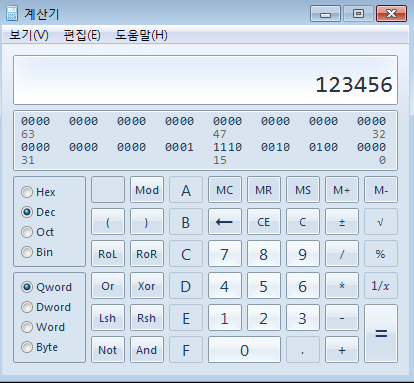
Task: Click the multiplication asterisk button
Action: pyautogui.click(x=342, y=286)
